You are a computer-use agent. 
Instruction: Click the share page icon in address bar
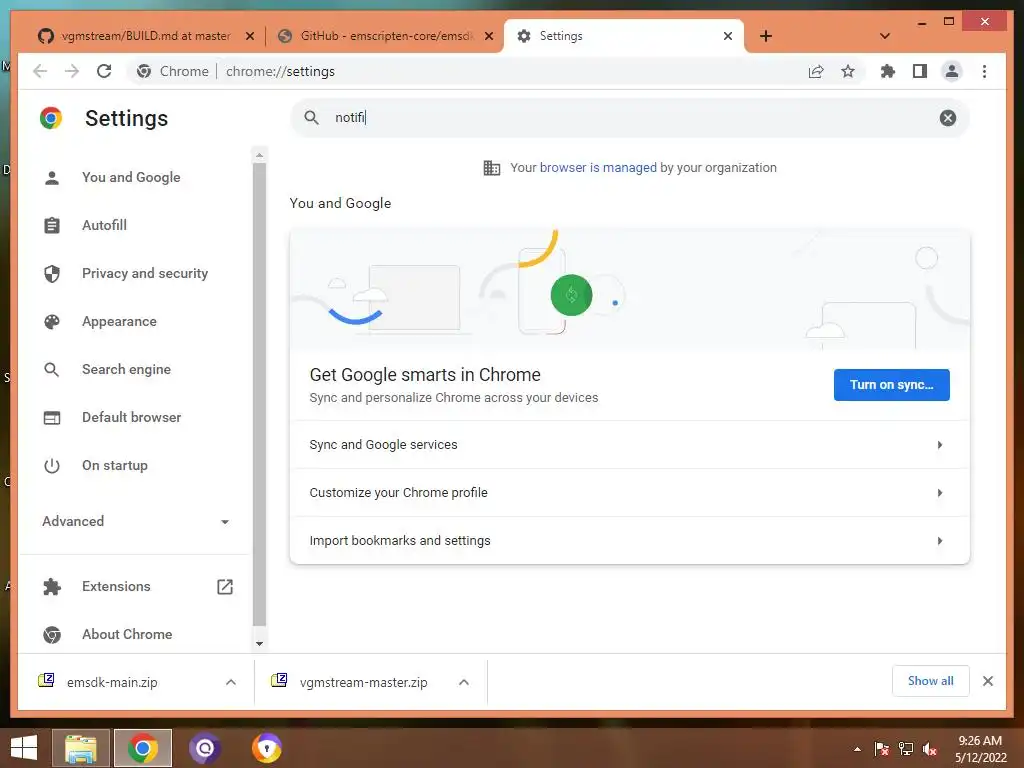[x=816, y=71]
